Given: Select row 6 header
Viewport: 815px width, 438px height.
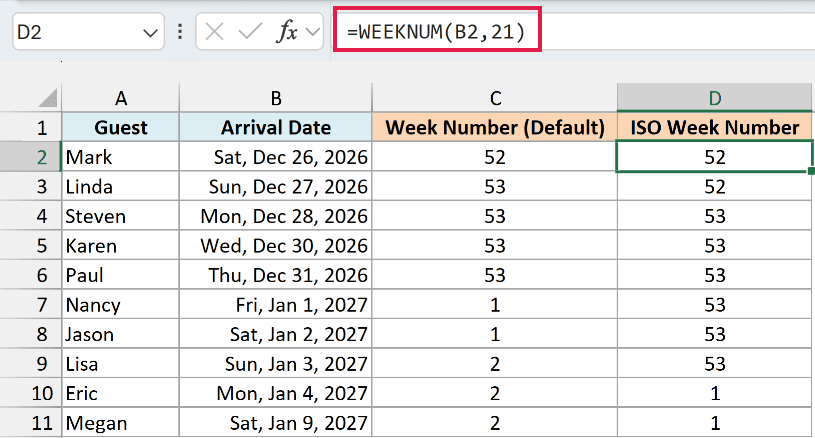Looking at the screenshot, I should click(x=31, y=275).
